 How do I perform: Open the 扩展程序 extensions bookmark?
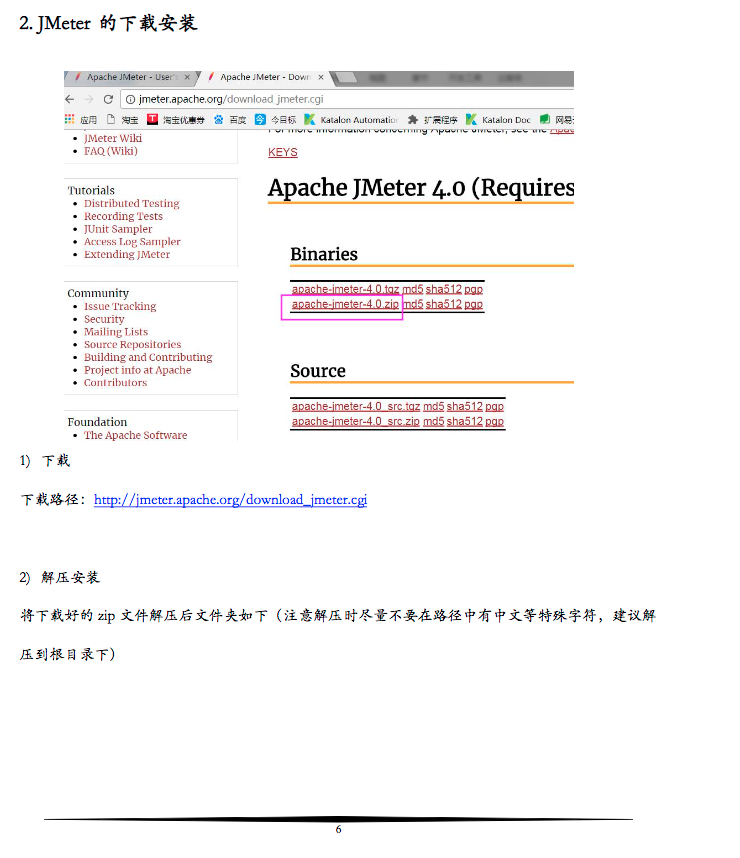coord(432,119)
